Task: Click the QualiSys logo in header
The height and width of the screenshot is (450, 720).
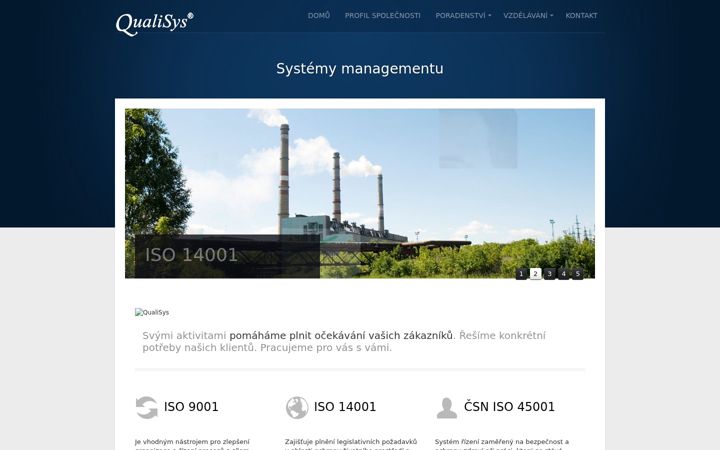Action: [x=154, y=23]
